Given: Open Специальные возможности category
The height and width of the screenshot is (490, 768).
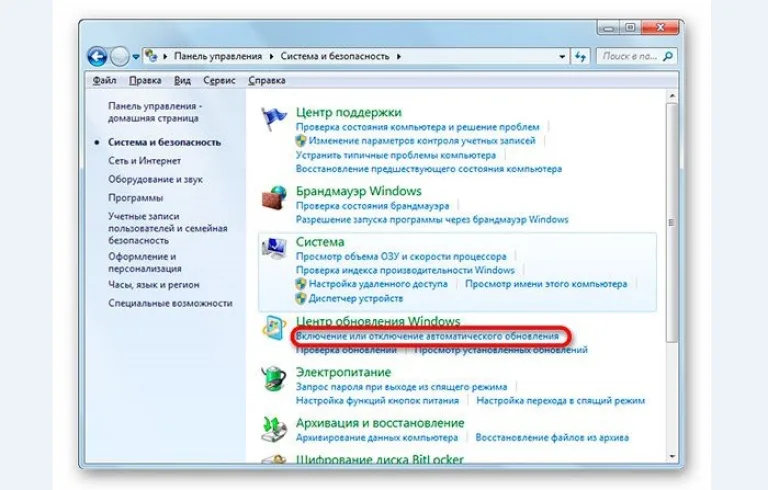Looking at the screenshot, I should pyautogui.click(x=170, y=303).
